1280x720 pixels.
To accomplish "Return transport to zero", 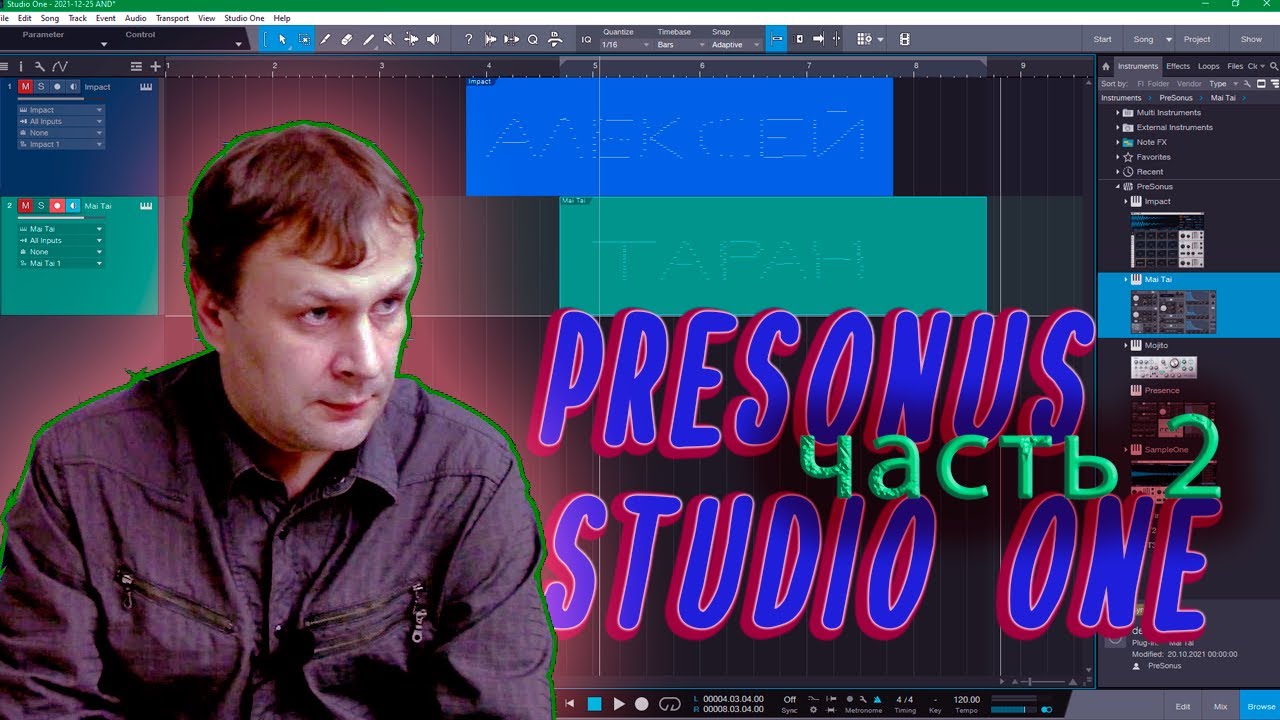I will click(571, 704).
